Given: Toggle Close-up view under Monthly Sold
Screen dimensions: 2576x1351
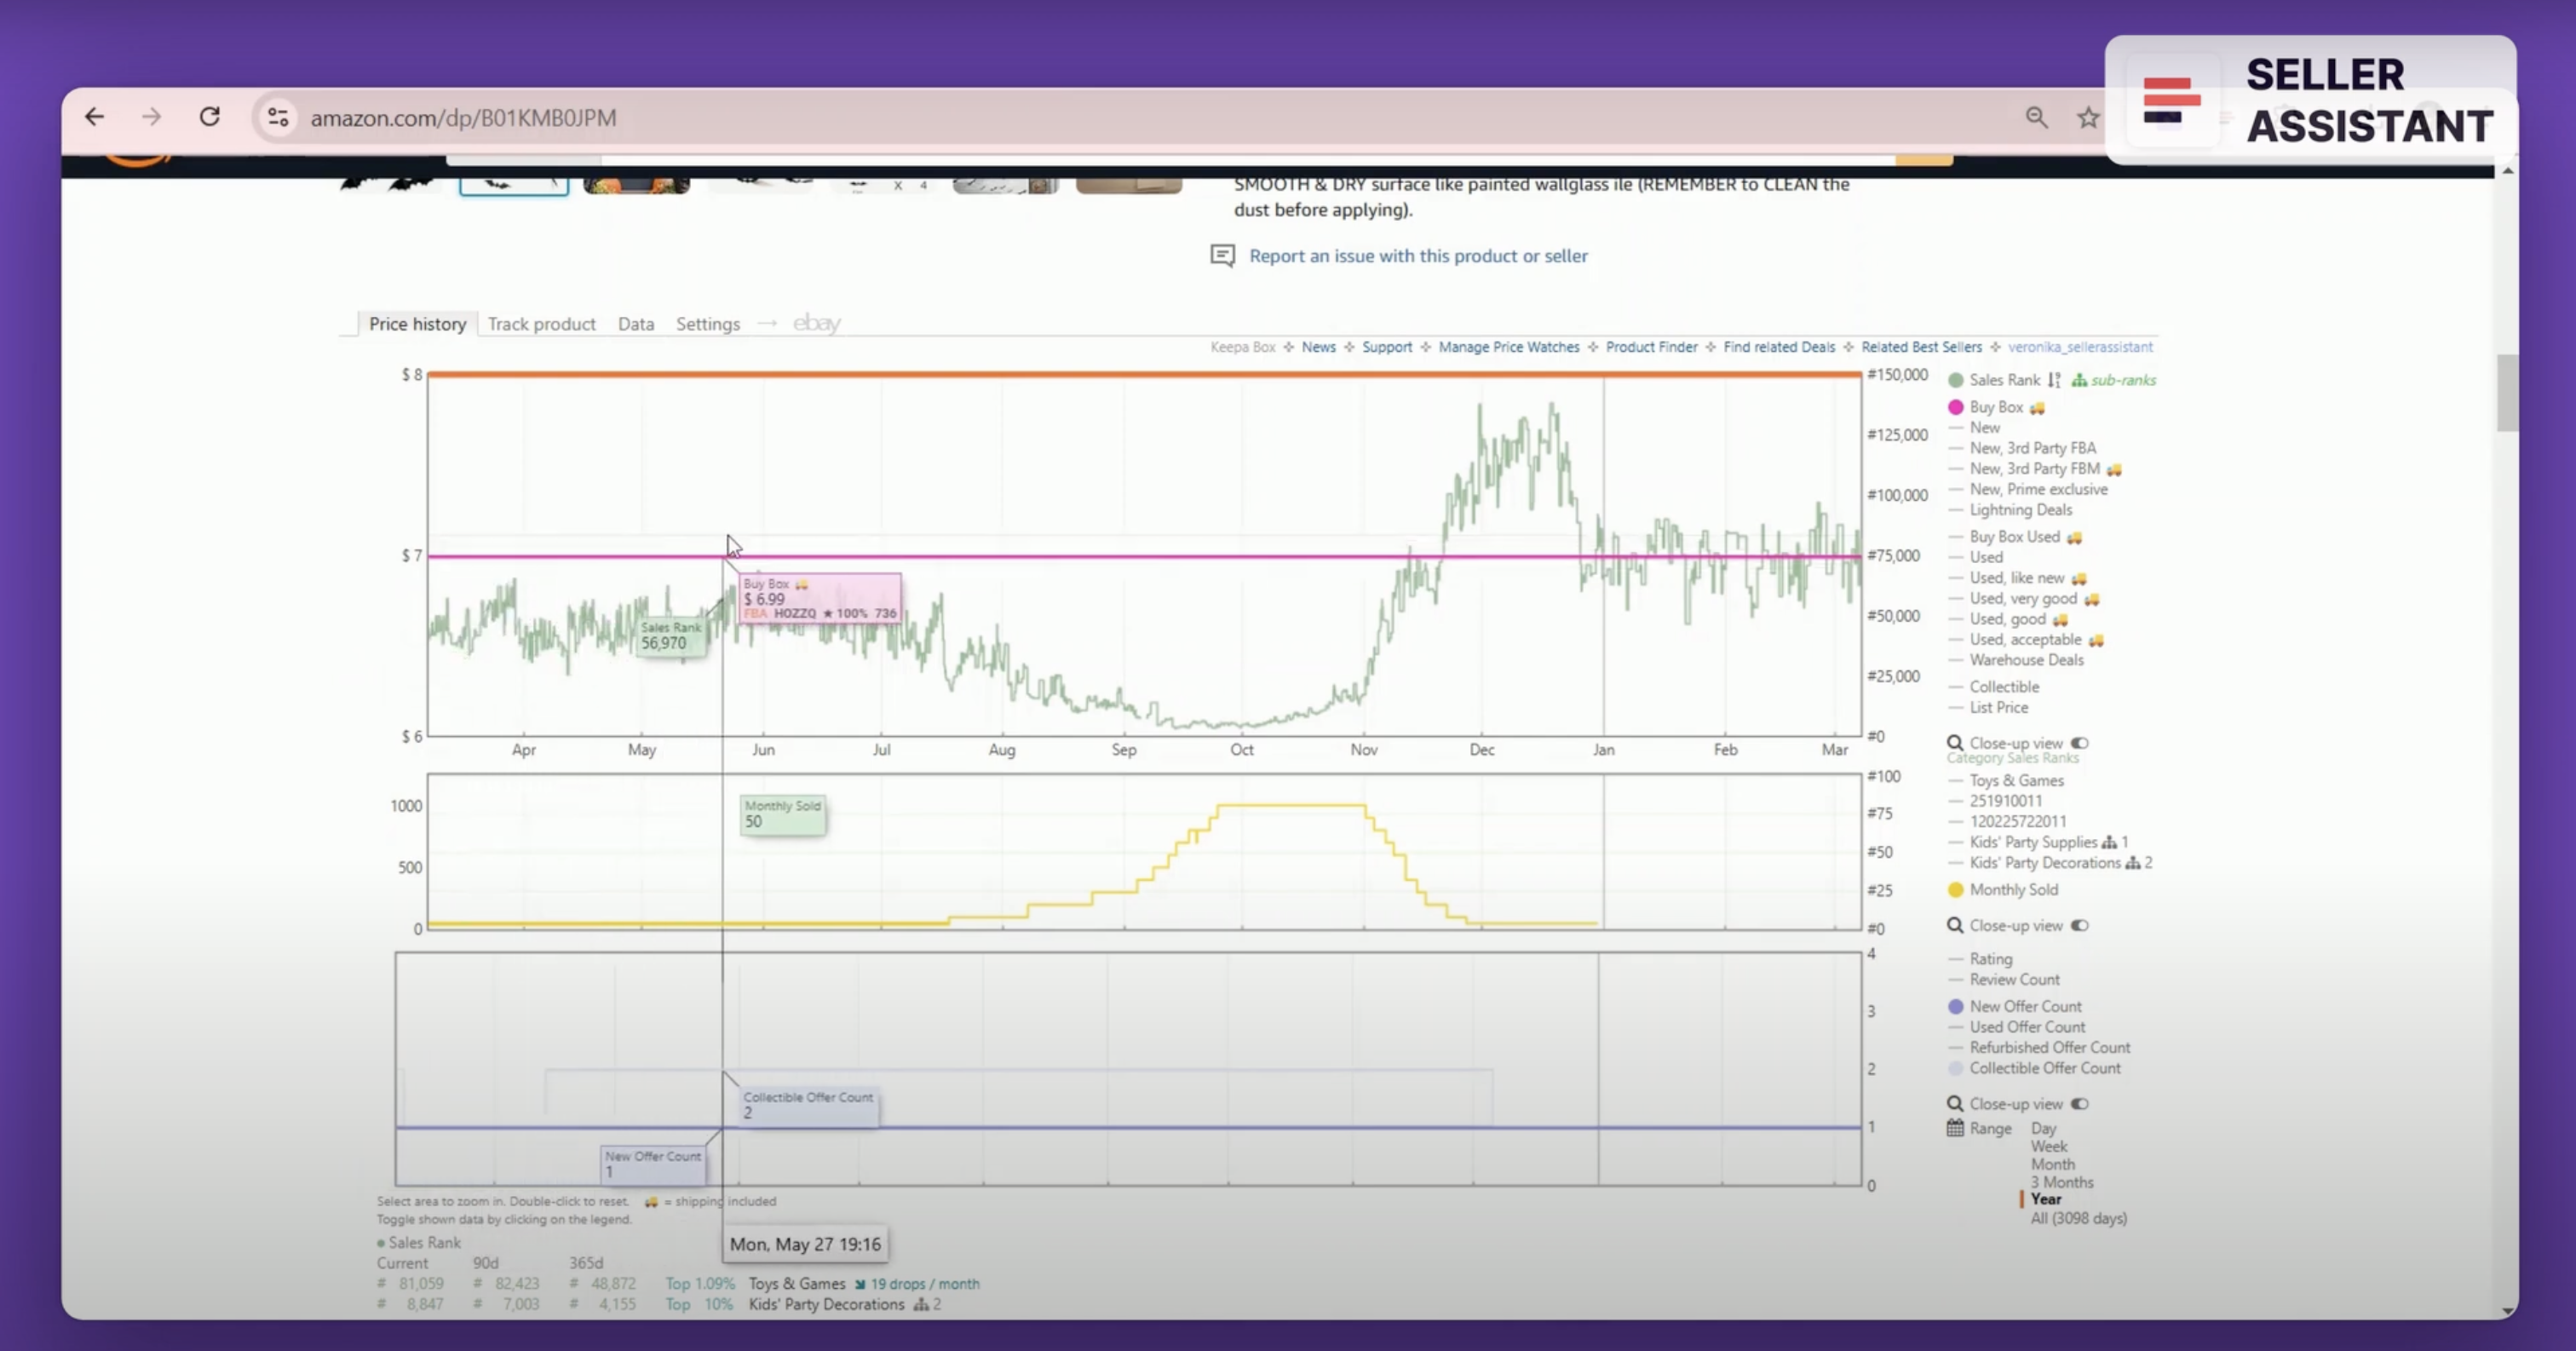Looking at the screenshot, I should coord(2079,925).
